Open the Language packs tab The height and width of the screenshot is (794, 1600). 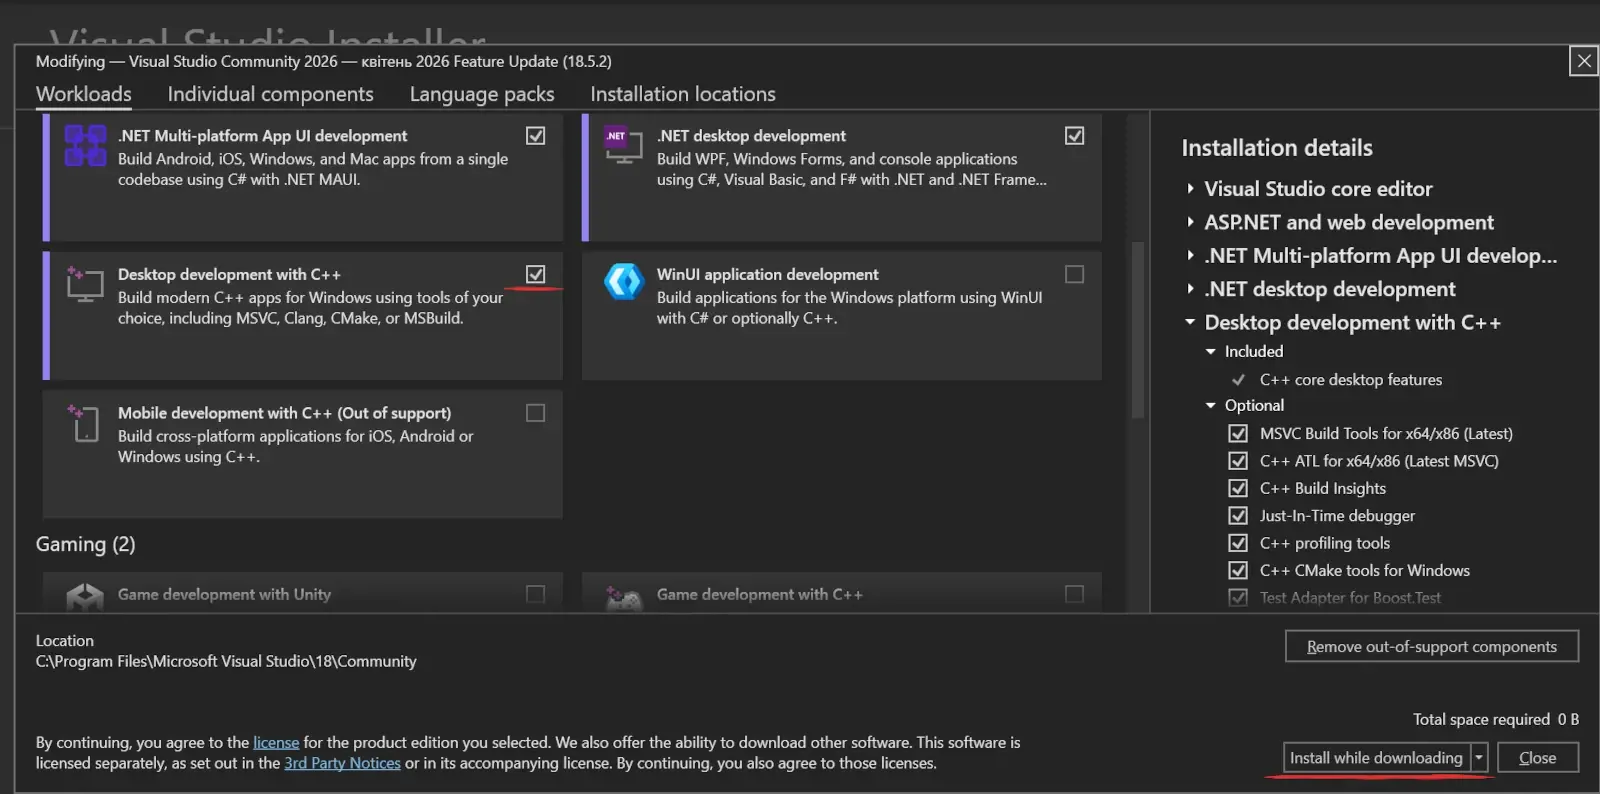click(482, 94)
